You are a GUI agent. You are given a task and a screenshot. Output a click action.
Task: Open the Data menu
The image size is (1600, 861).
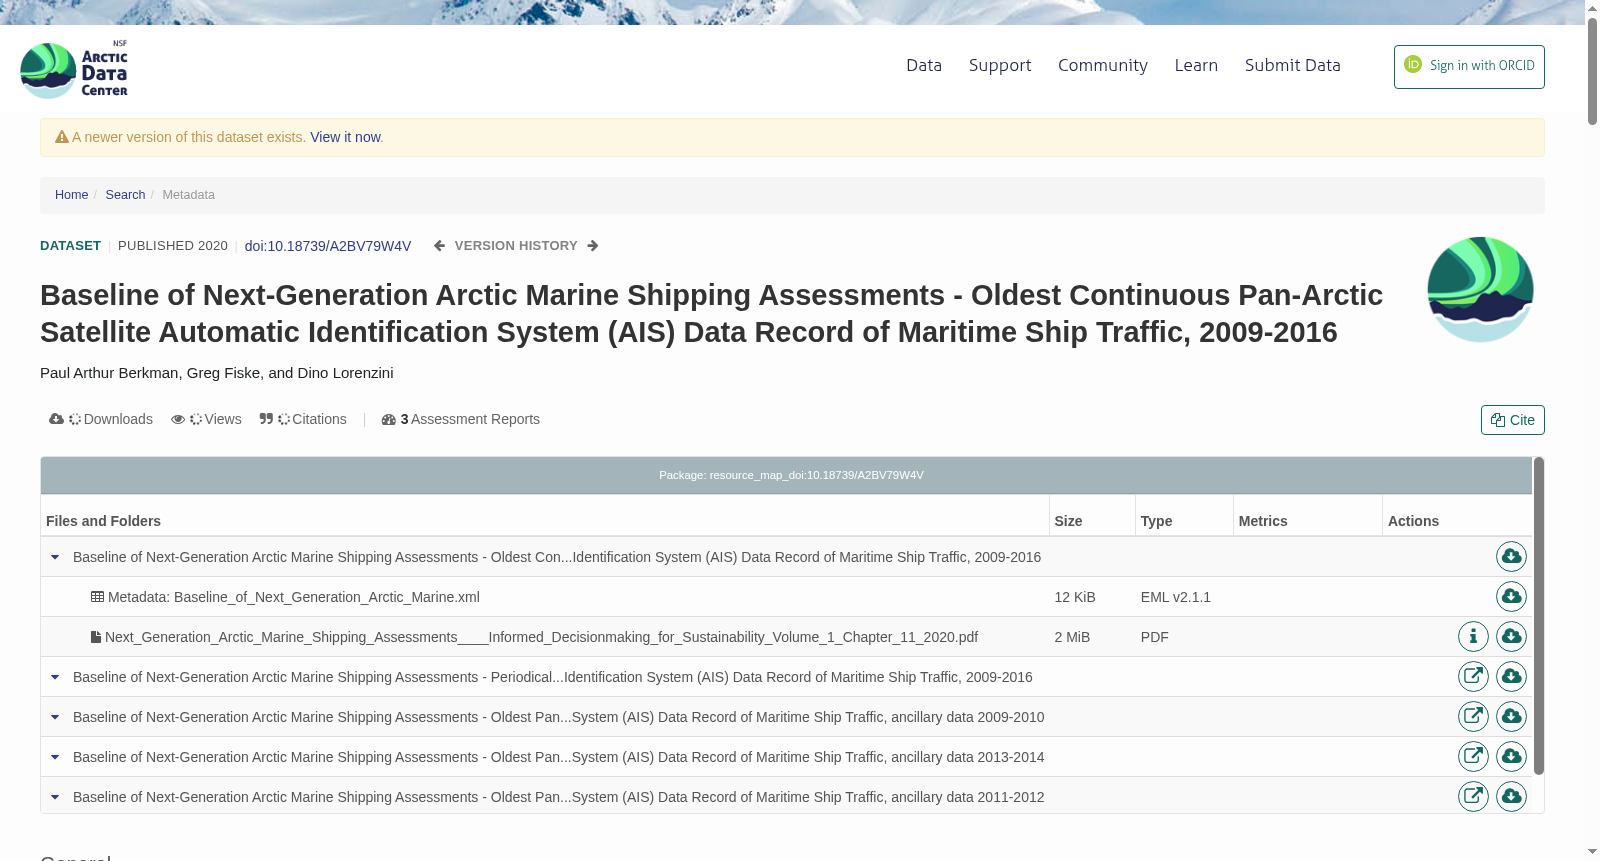(924, 65)
